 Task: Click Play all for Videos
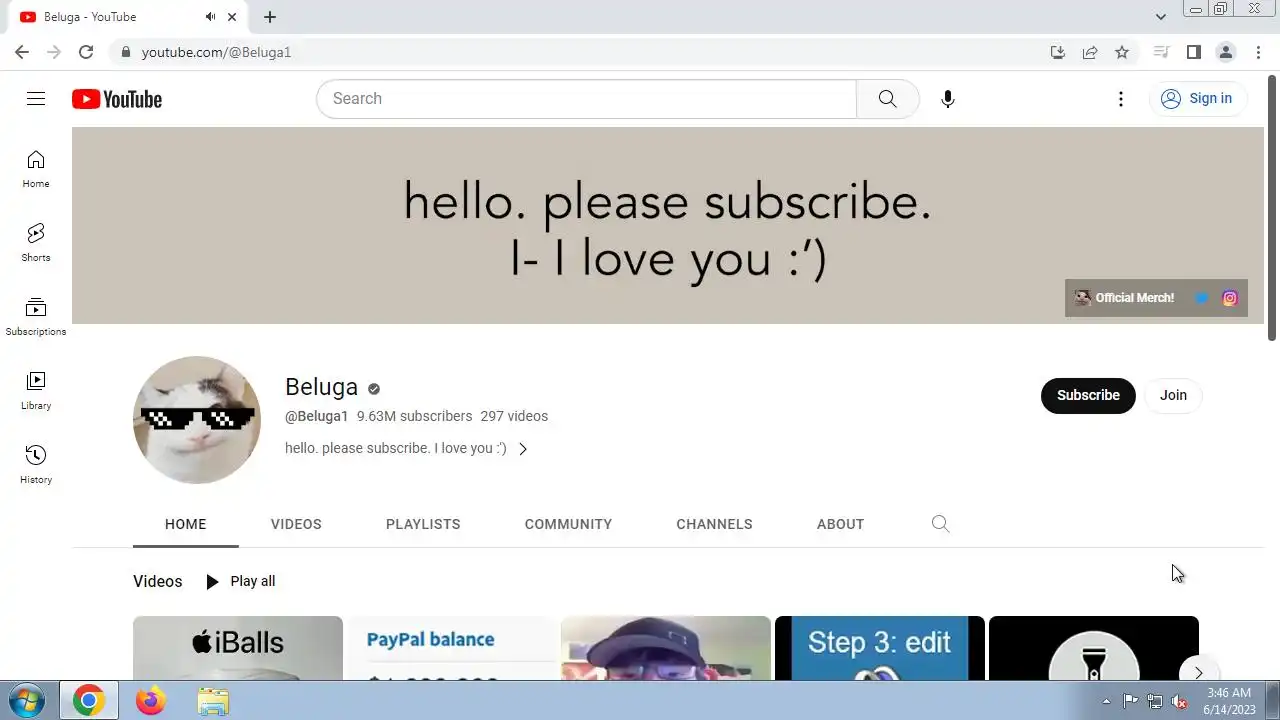point(240,581)
